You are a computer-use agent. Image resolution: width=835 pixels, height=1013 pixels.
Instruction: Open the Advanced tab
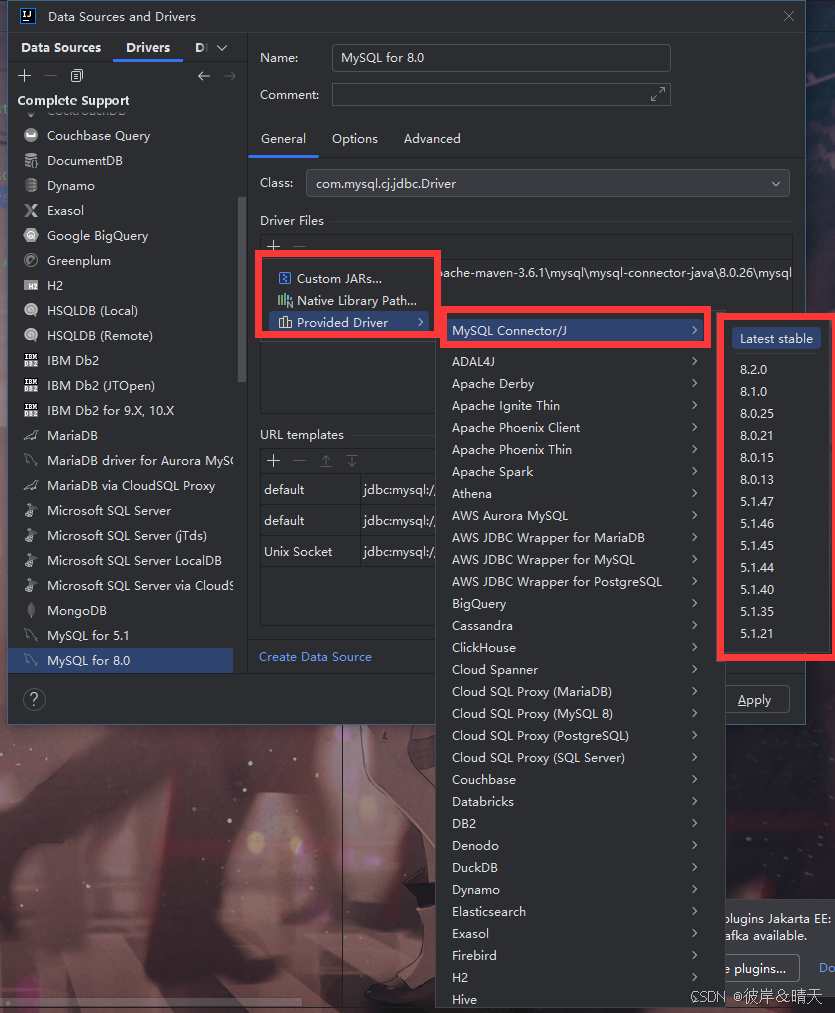tap(432, 139)
